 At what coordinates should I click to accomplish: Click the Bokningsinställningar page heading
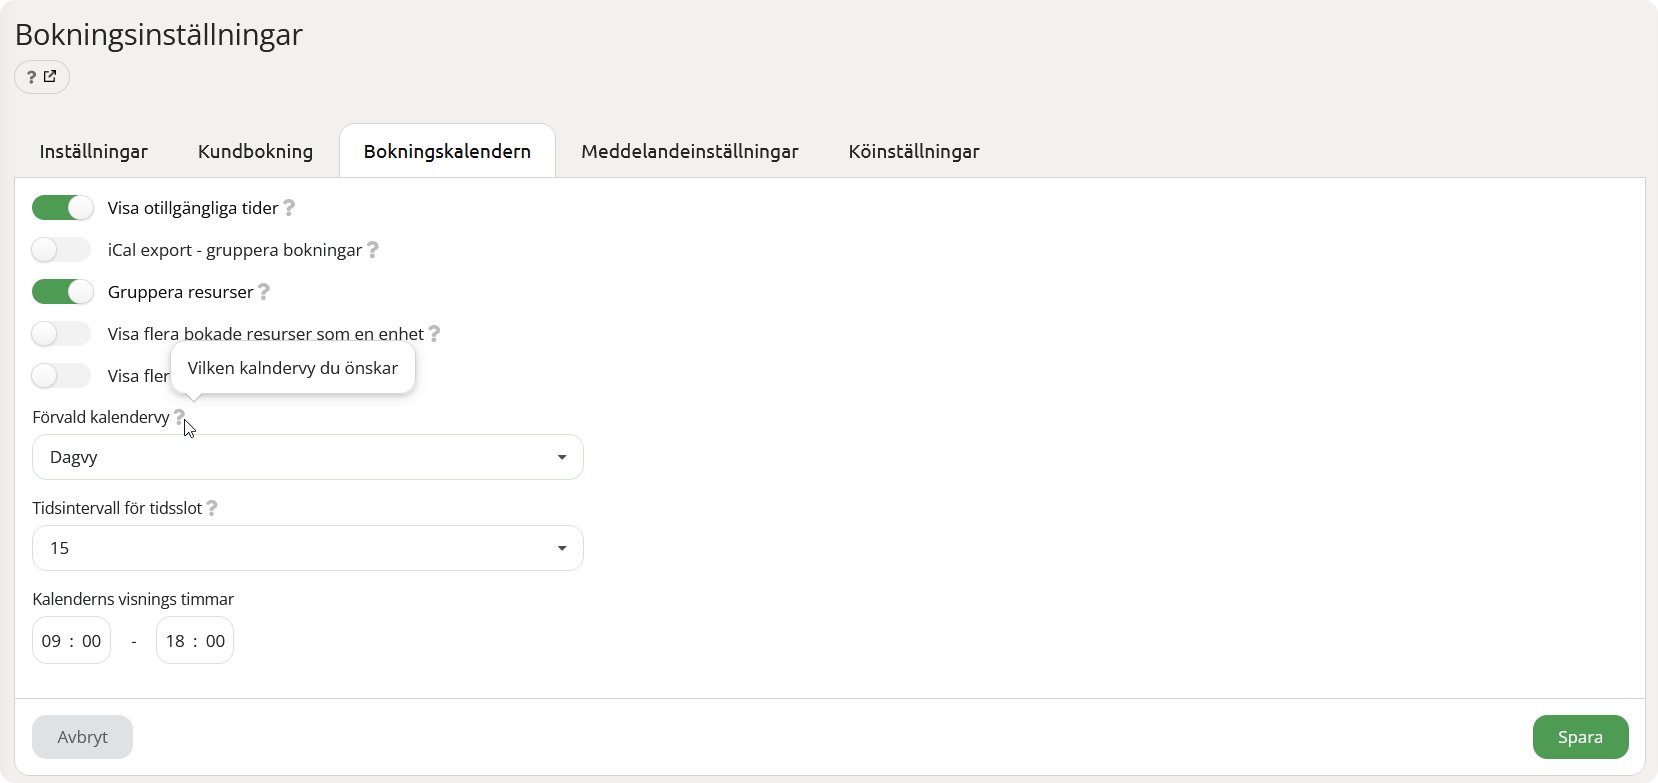click(159, 34)
